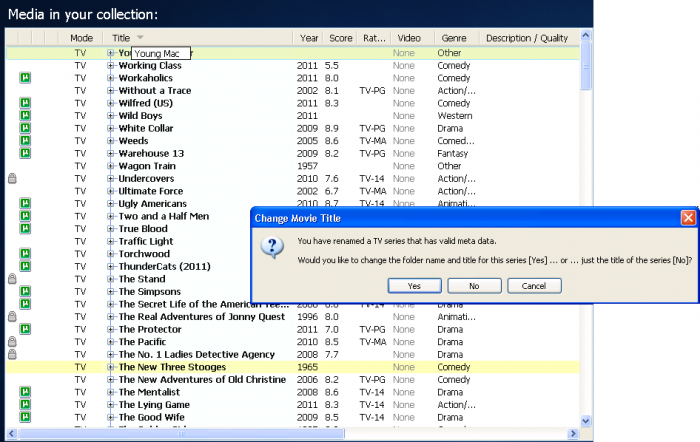Select the horizontal scrollbar thumb
The height and width of the screenshot is (442, 700).
click(x=181, y=433)
